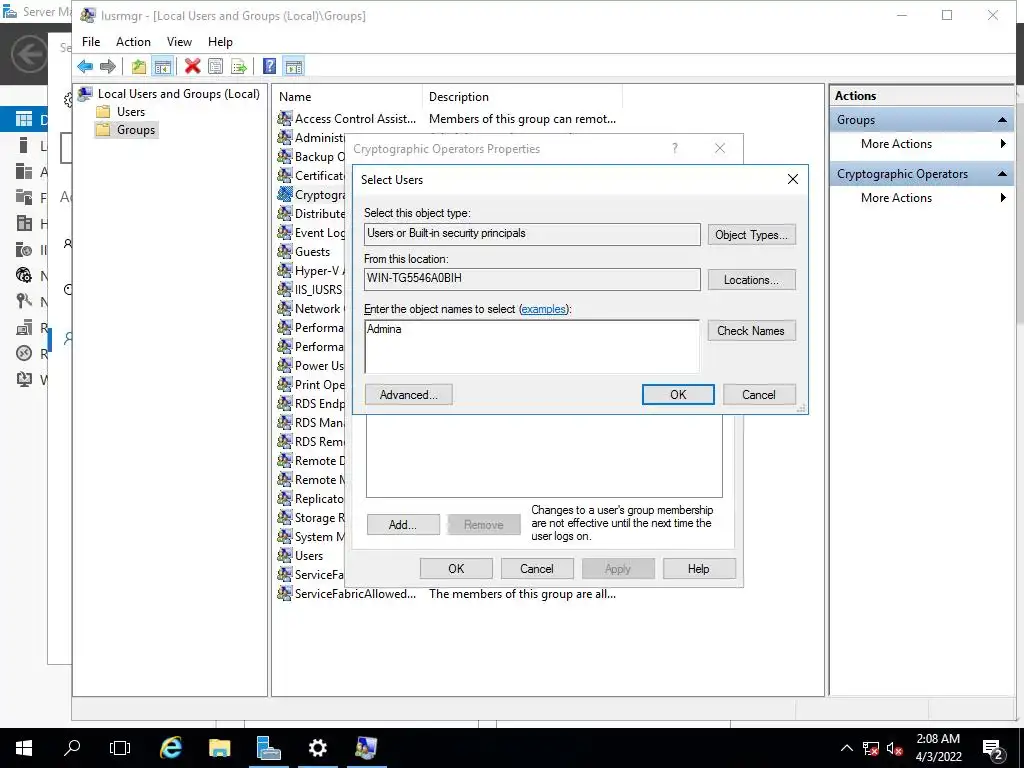Close the Select Users dialog
Viewport: 1024px width, 768px height.
pyautogui.click(x=792, y=179)
